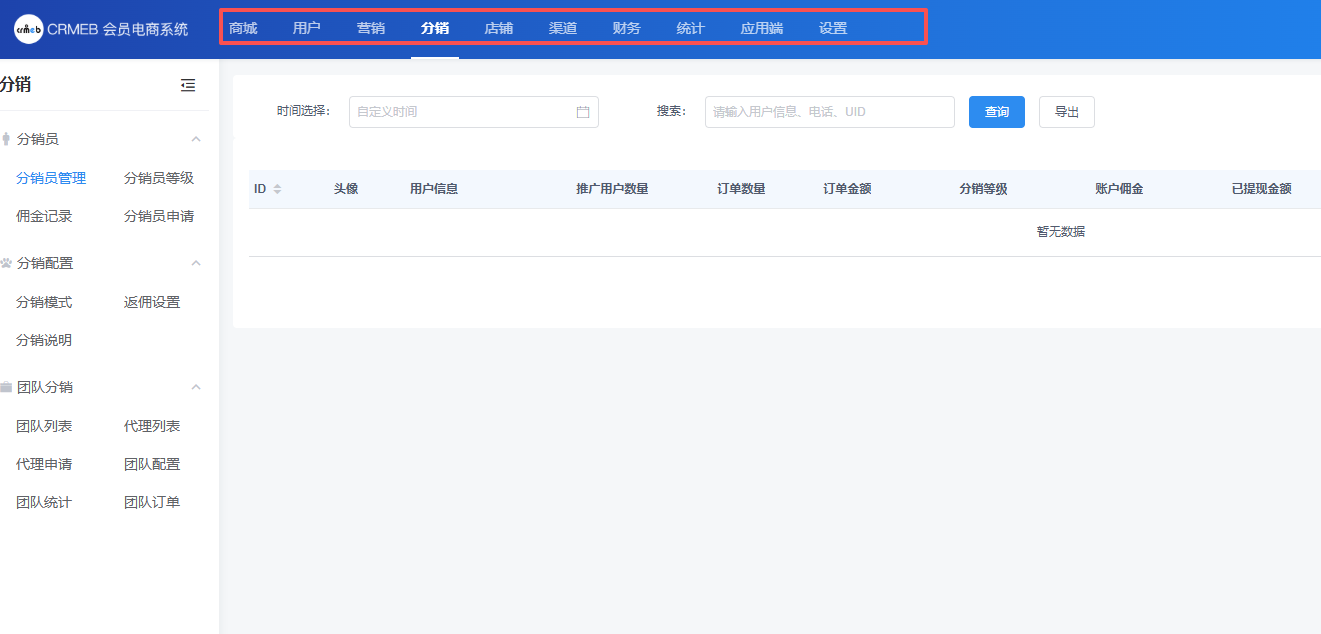This screenshot has height=634, width=1321.
Task: Click the 团队分销 briefcase icon
Action: pos(6,387)
